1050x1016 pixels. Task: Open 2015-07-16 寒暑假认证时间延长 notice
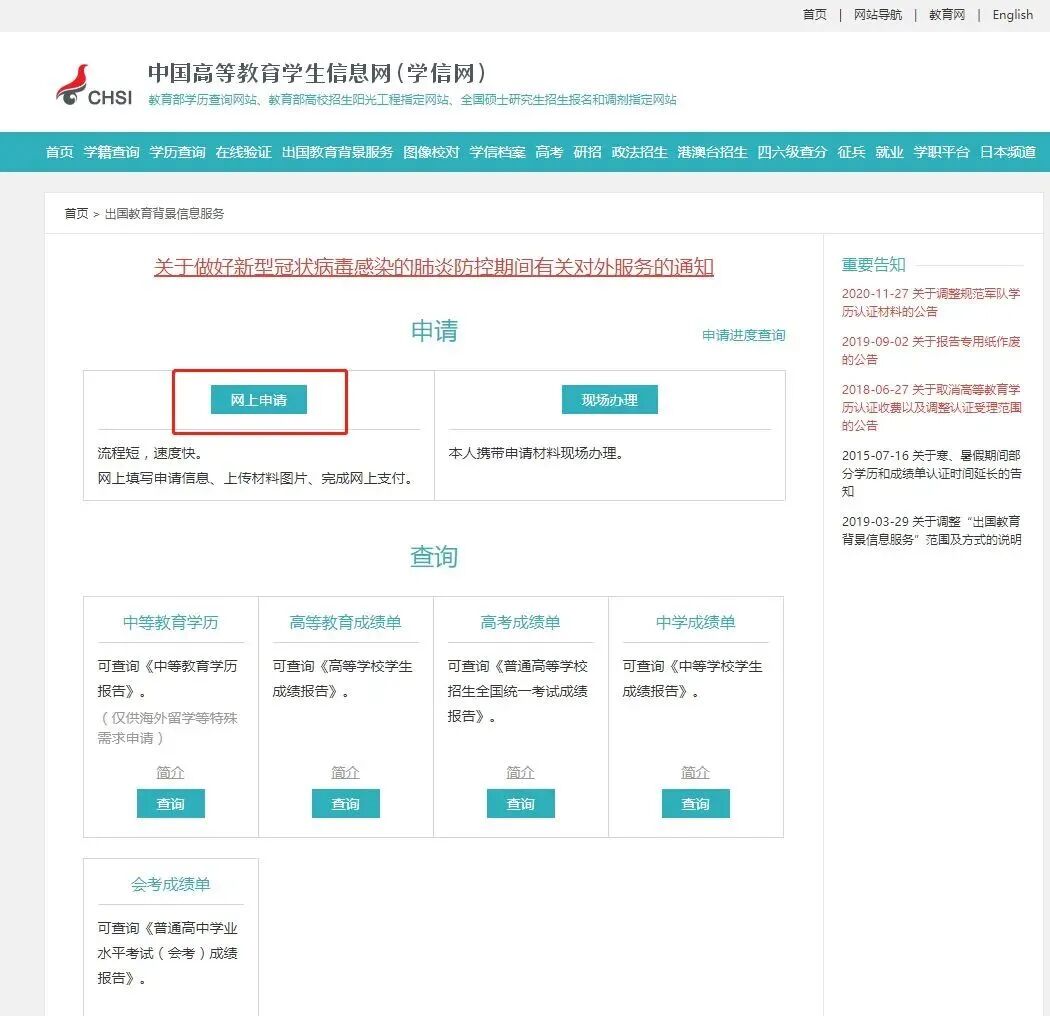[931, 473]
